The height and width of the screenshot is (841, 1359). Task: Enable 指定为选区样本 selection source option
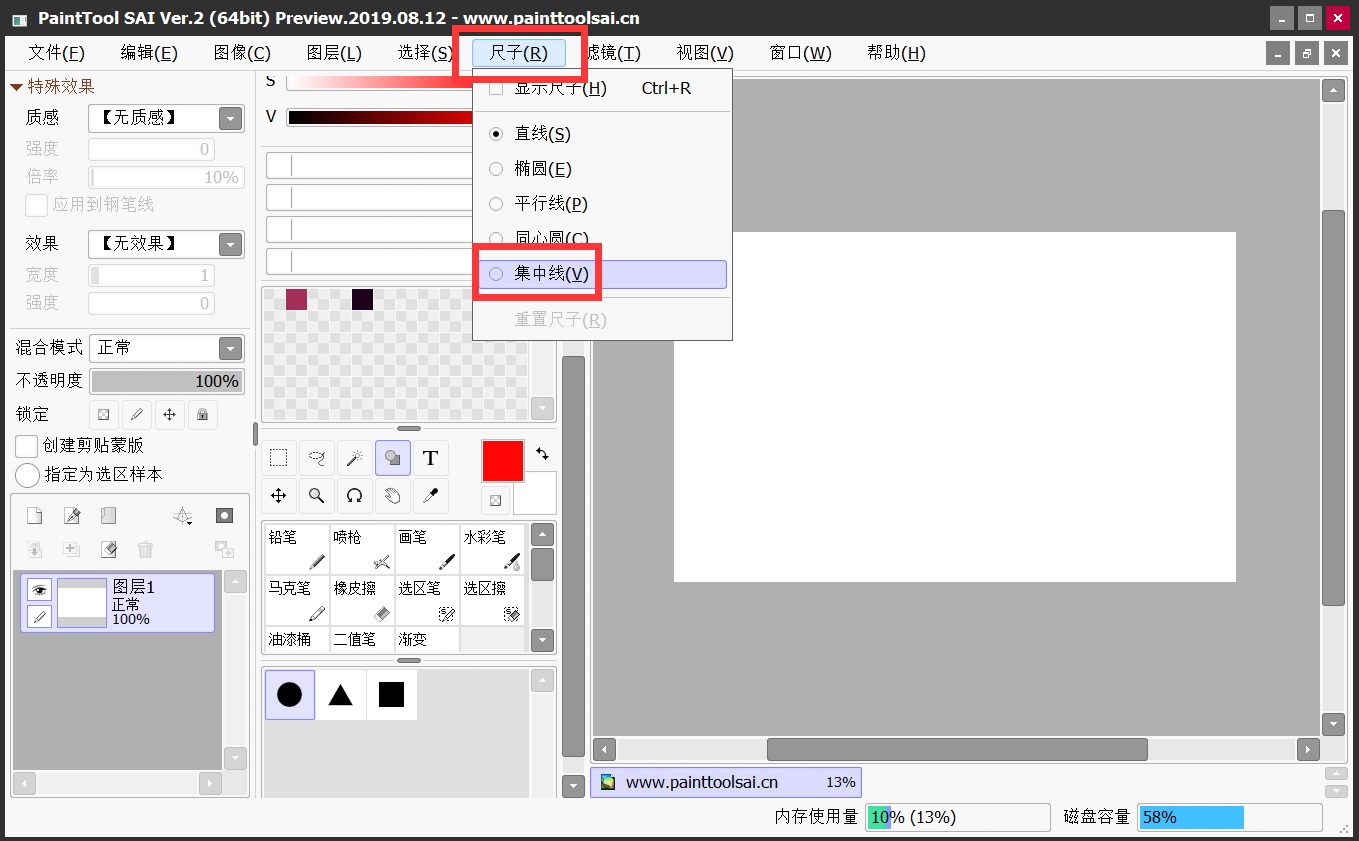tap(28, 475)
